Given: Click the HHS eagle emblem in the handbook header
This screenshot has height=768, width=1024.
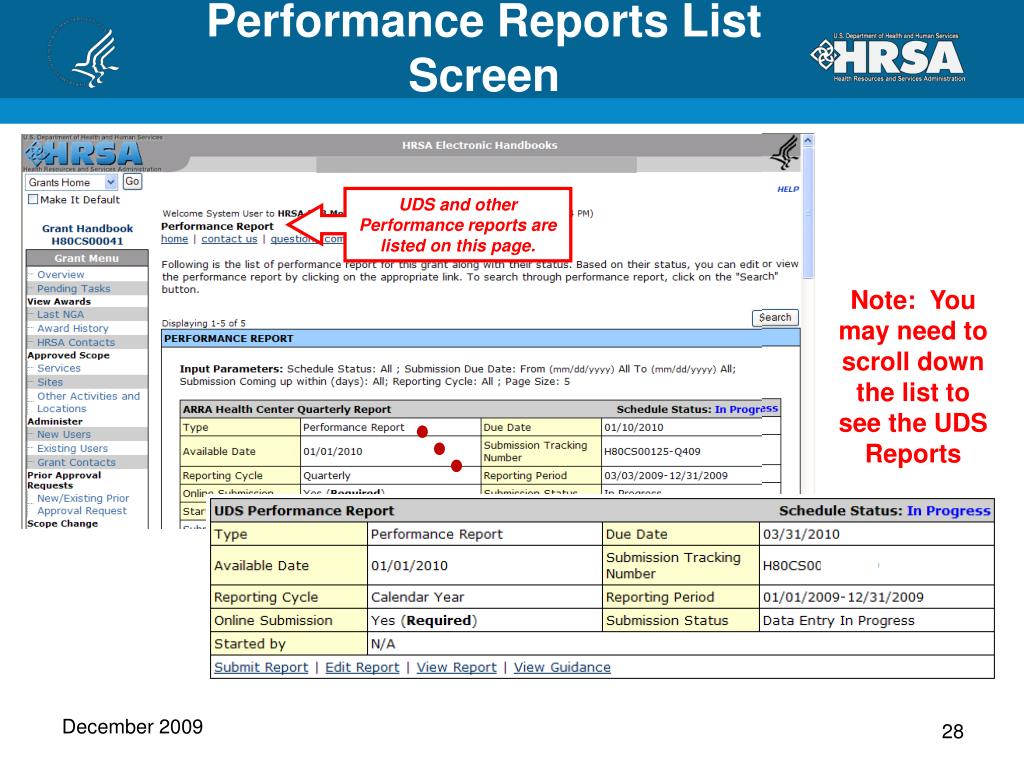Looking at the screenshot, I should tap(784, 152).
